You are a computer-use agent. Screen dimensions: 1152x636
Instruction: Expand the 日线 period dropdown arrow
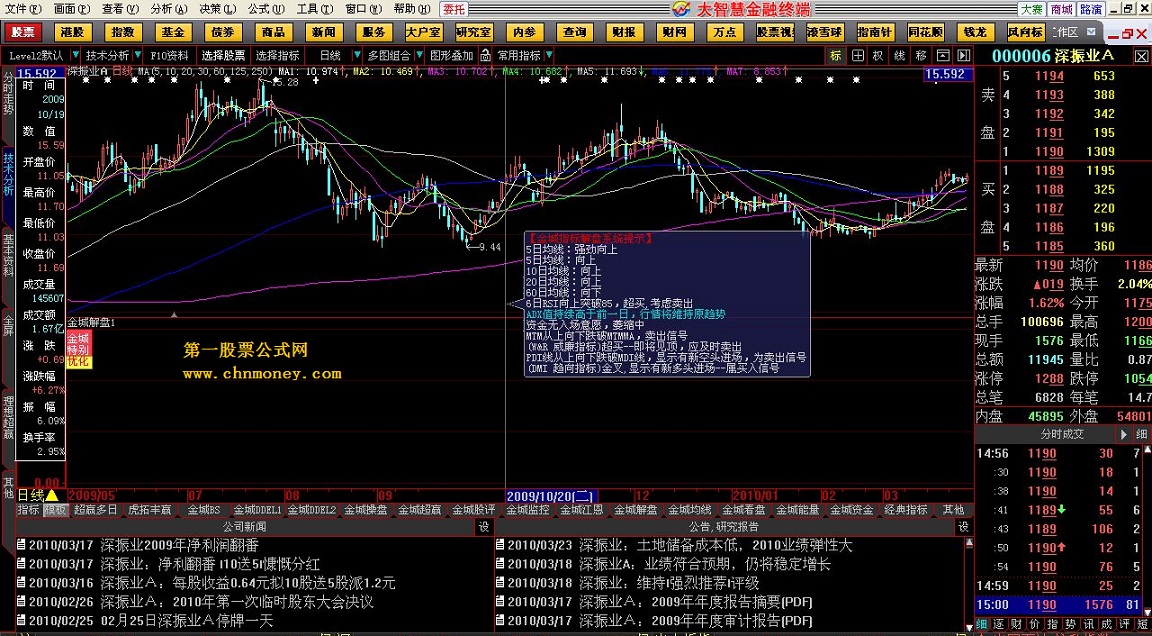tap(357, 55)
